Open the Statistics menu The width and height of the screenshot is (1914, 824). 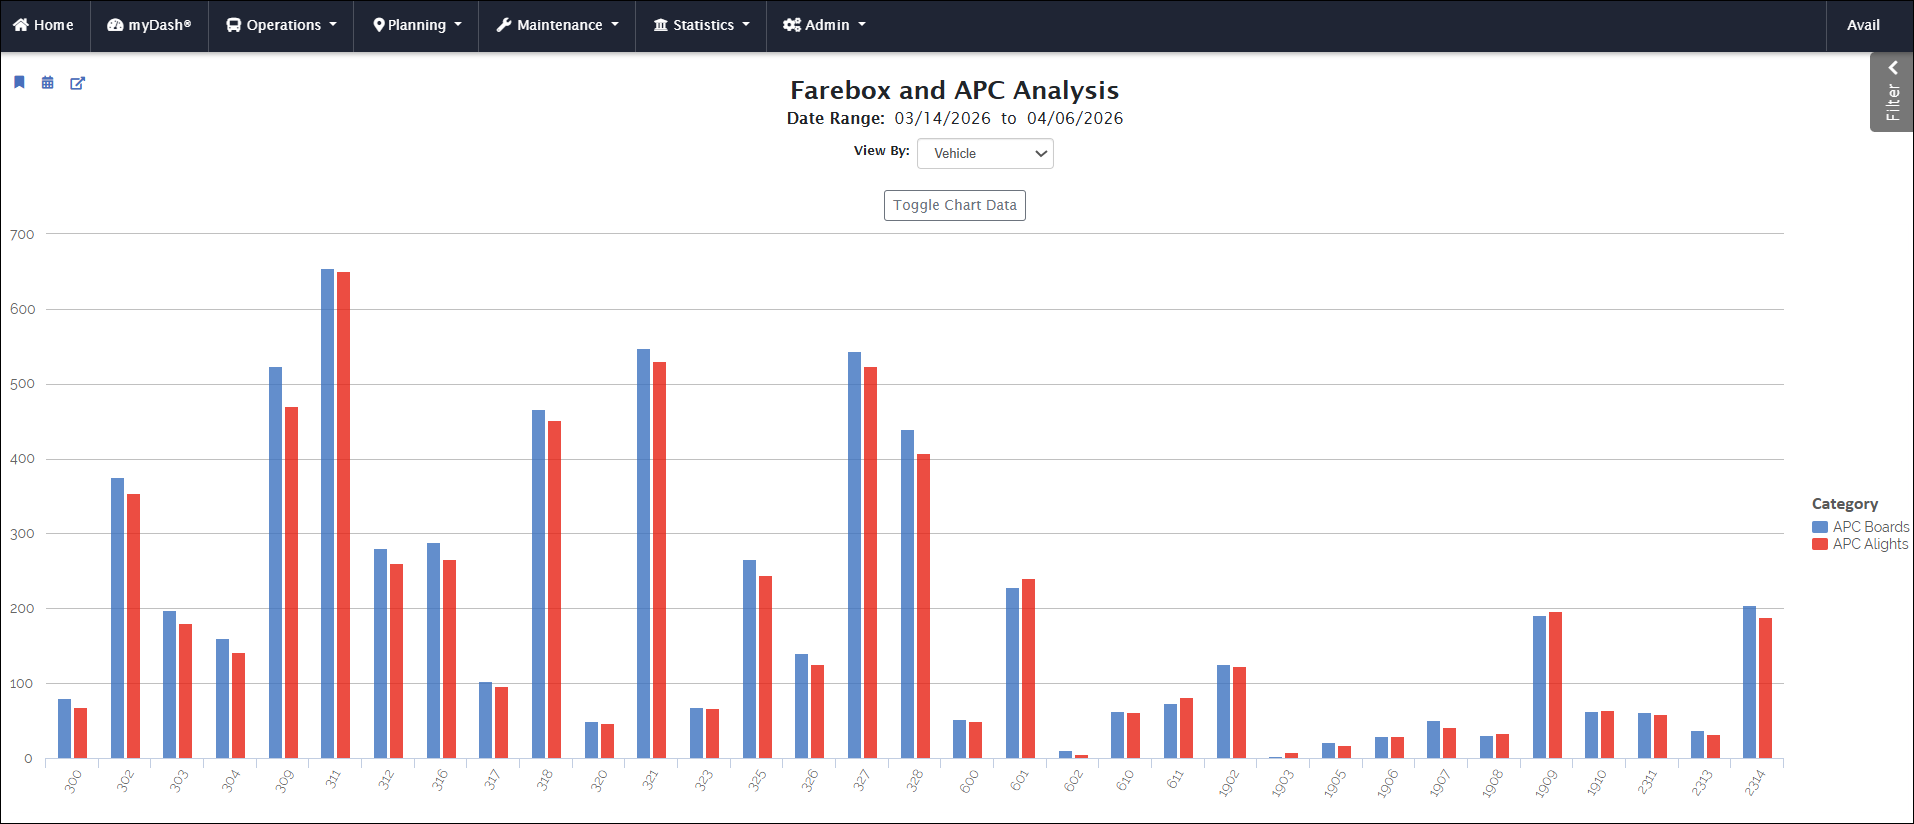[x=702, y=25]
